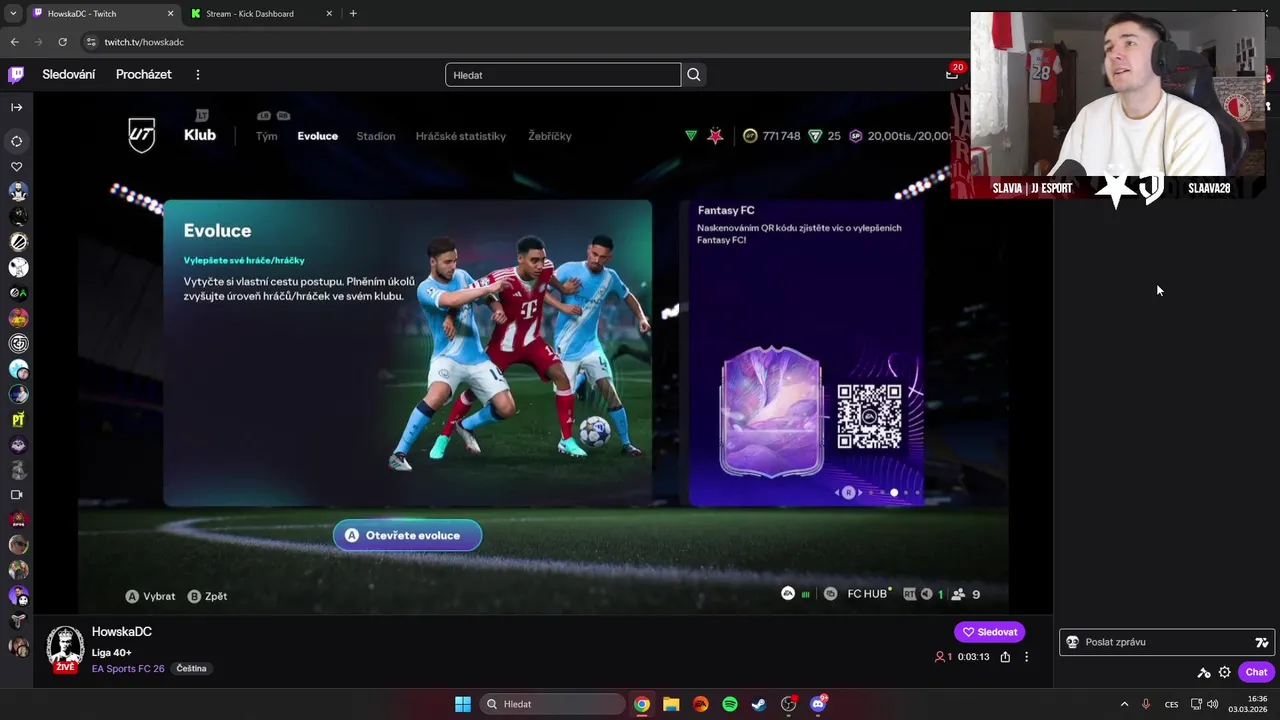
Task: Open Procházet in Twitch top nav
Action: (144, 74)
